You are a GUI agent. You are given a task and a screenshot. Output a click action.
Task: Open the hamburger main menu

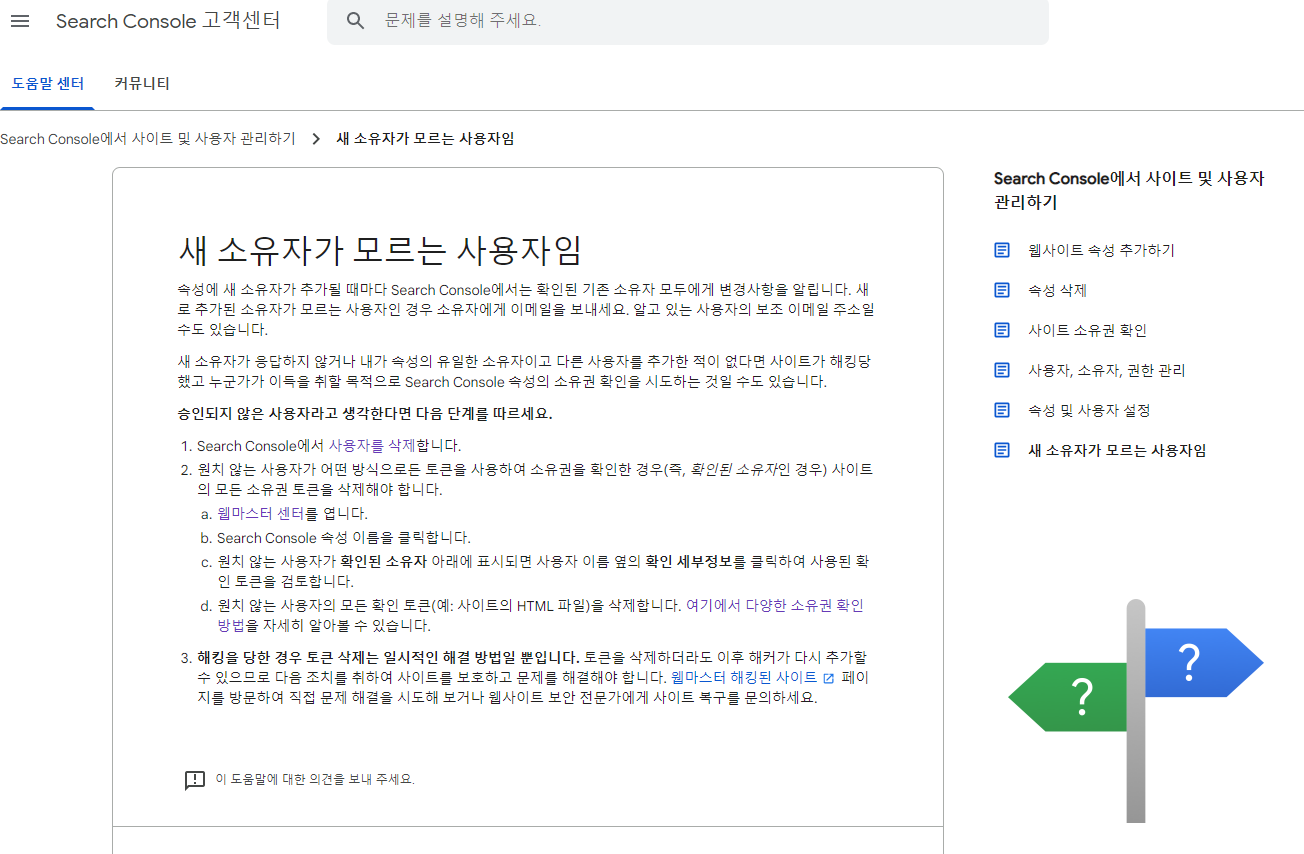[20, 21]
